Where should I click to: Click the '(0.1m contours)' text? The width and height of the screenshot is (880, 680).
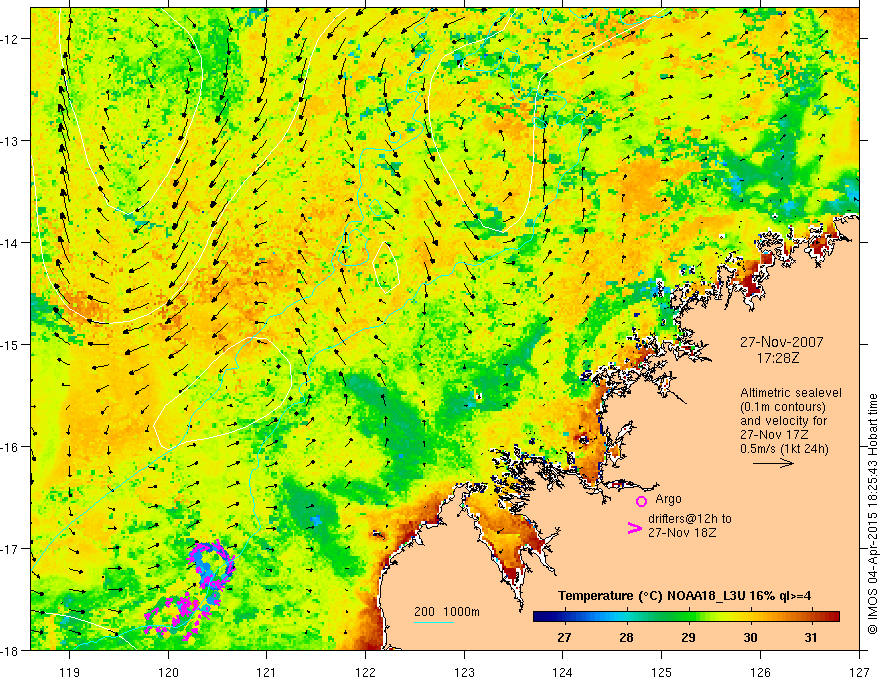click(782, 407)
